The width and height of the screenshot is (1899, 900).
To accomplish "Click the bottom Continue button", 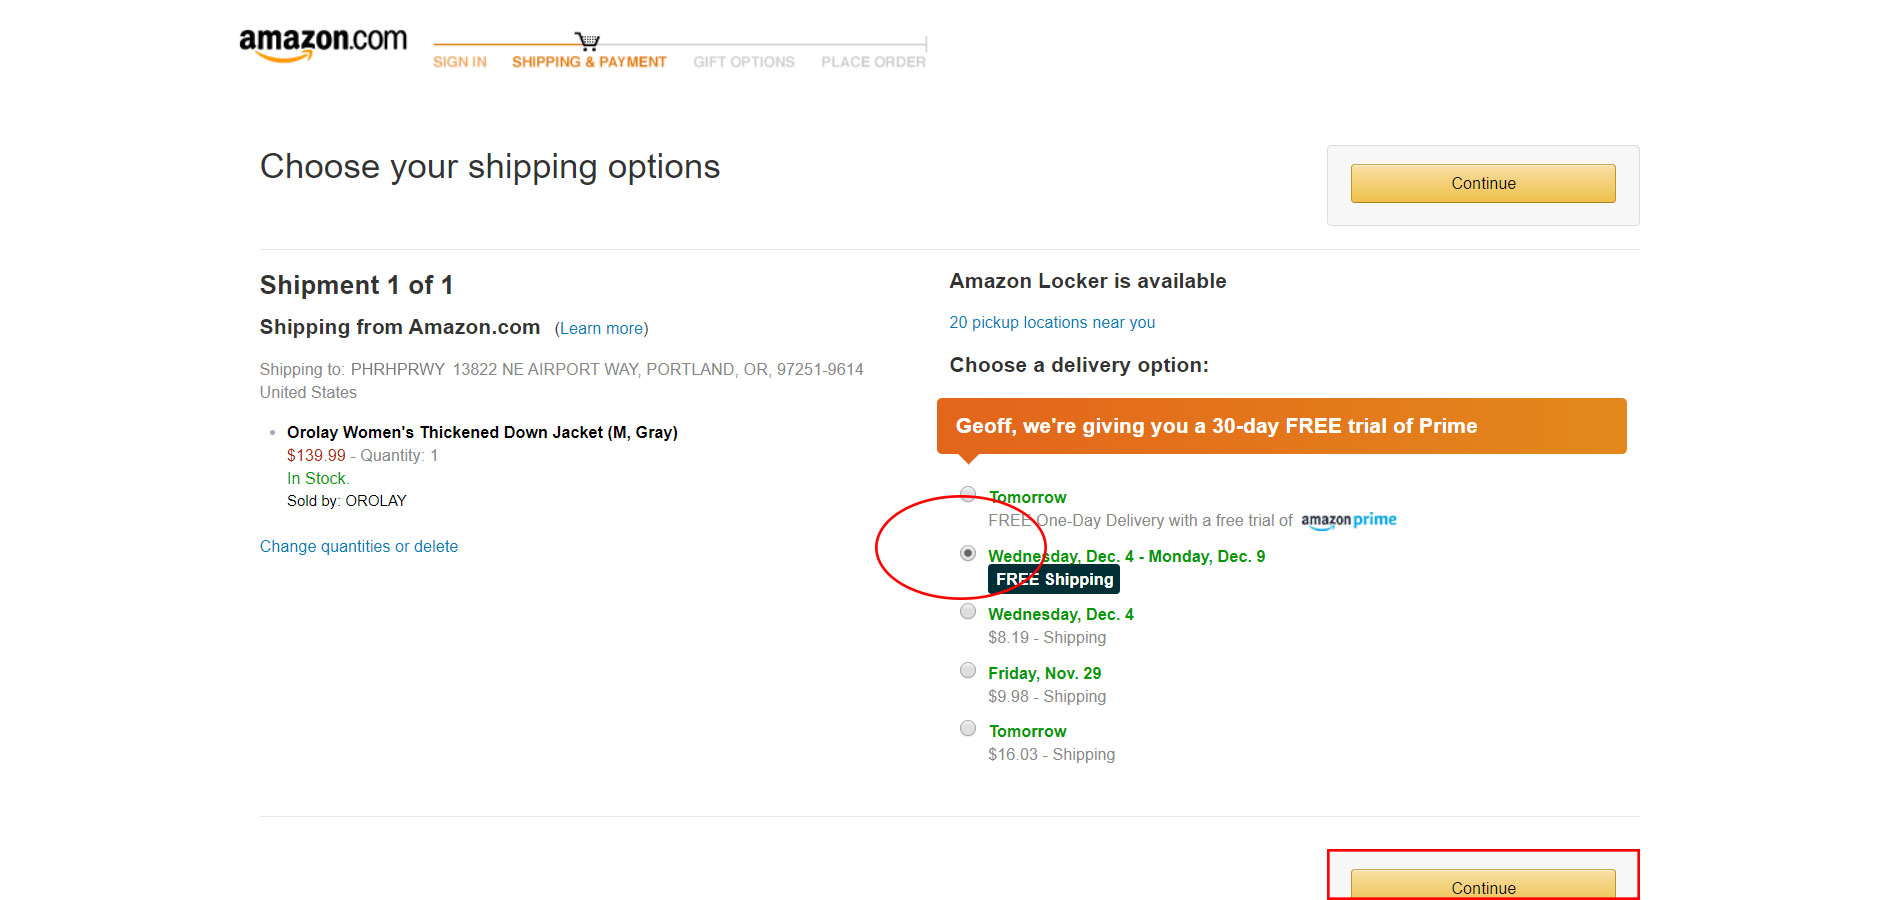I will click(x=1483, y=884).
